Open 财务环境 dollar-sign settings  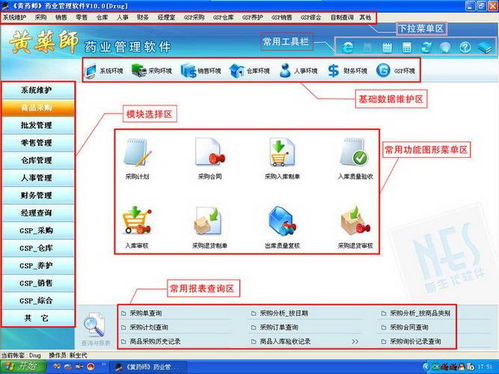(347, 71)
